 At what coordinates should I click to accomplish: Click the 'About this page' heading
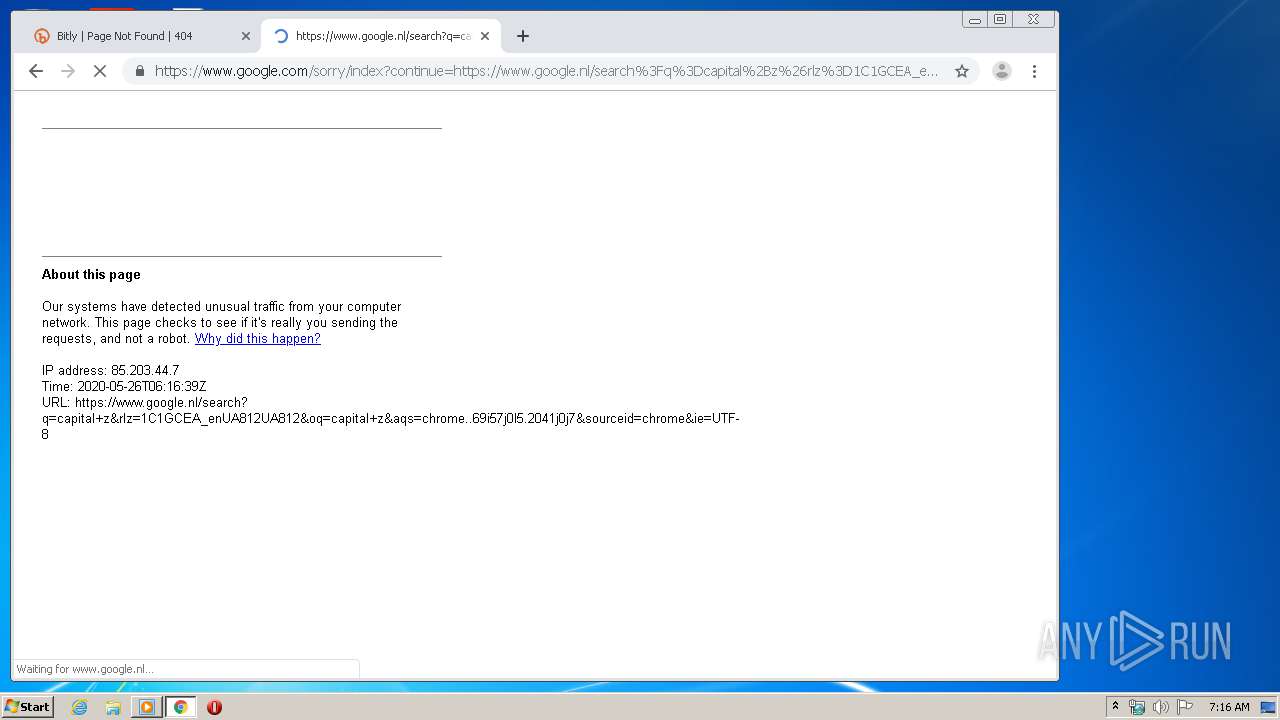(x=91, y=275)
